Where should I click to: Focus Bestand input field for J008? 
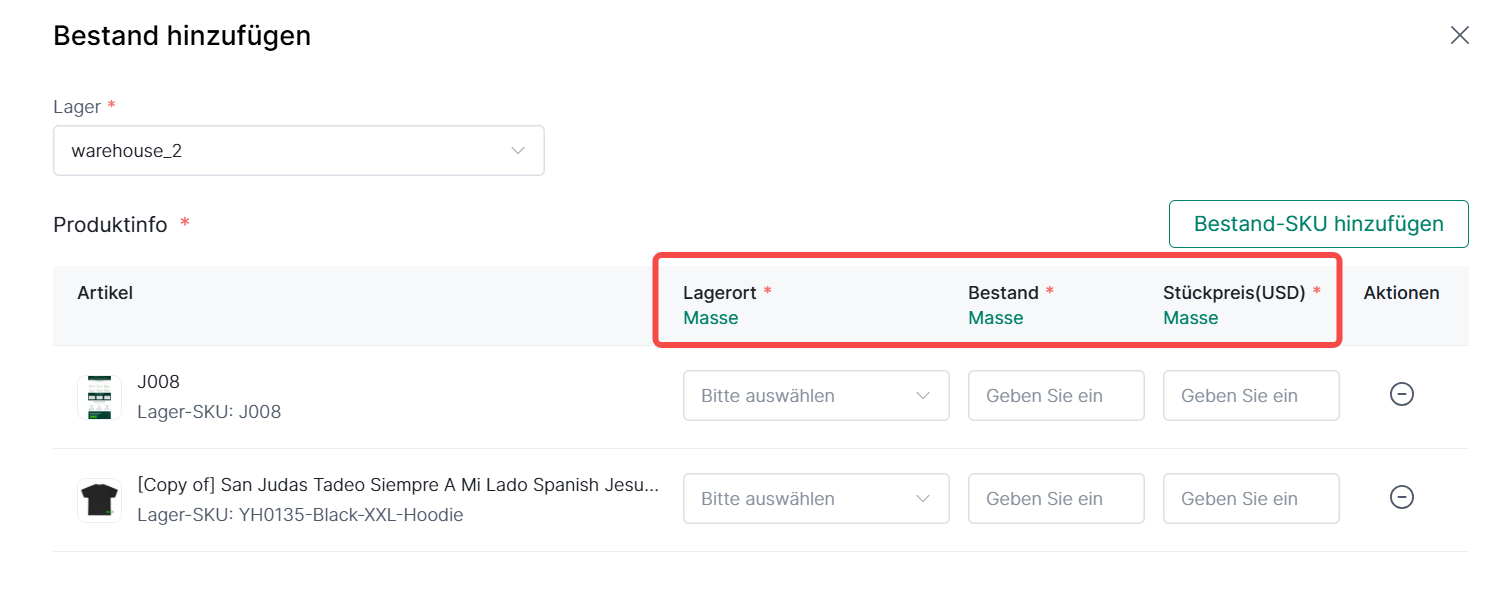[x=1055, y=396]
